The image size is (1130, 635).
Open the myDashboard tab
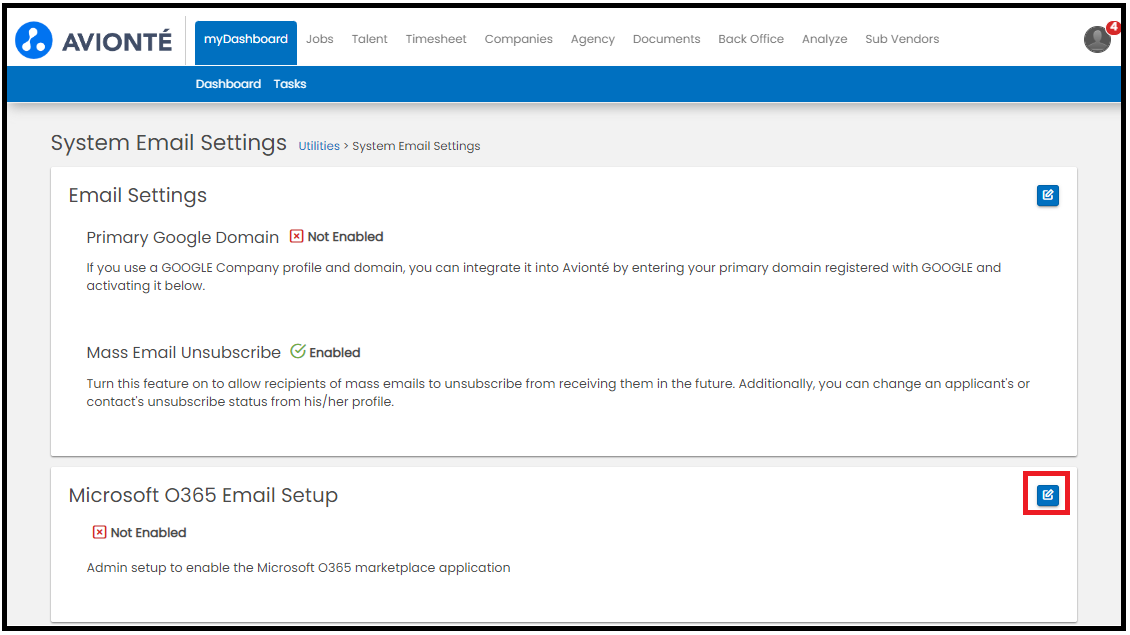pos(246,43)
